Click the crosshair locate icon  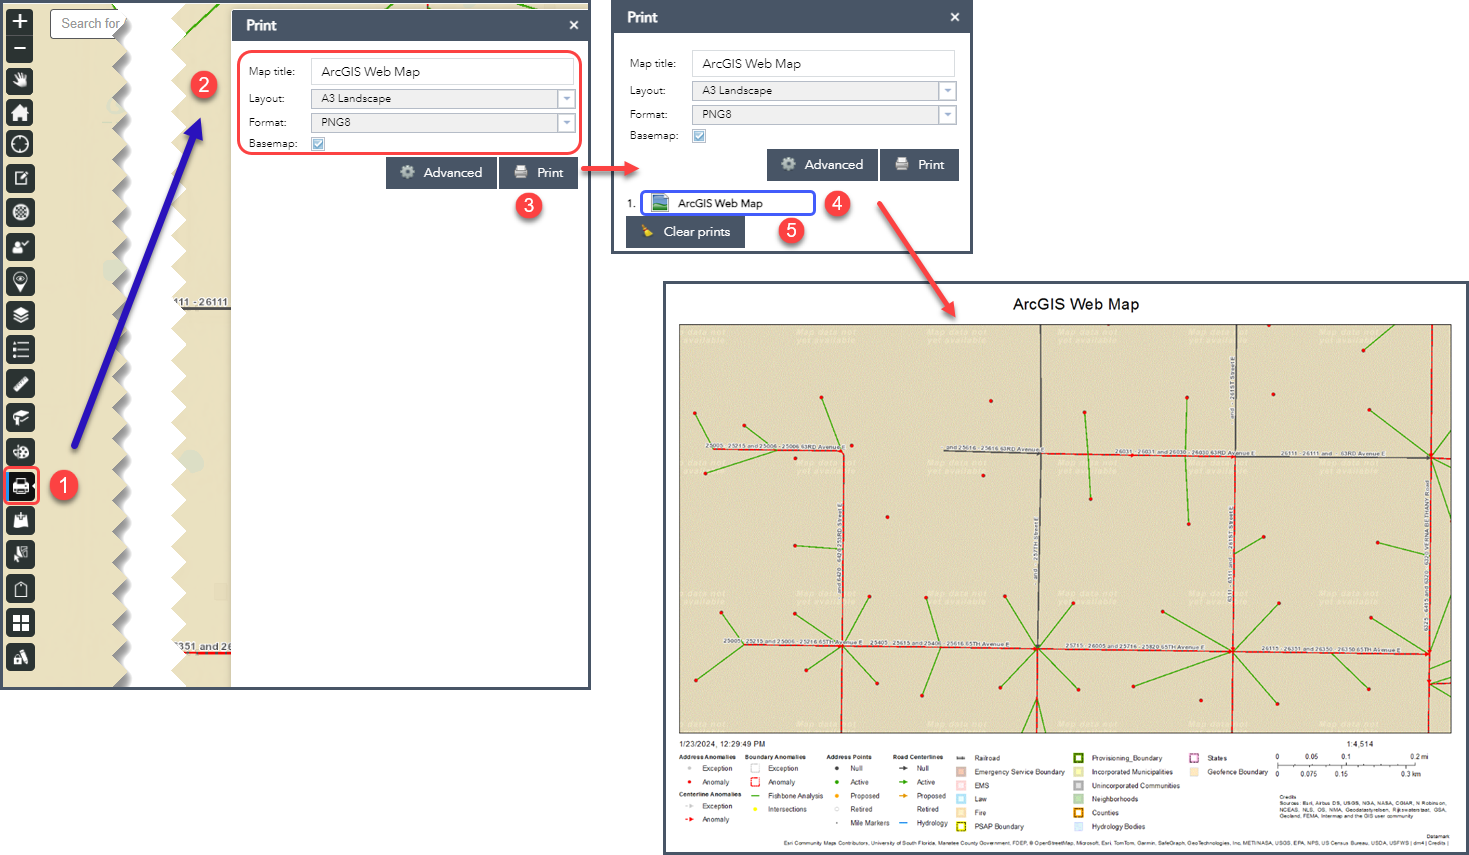pyautogui.click(x=20, y=144)
